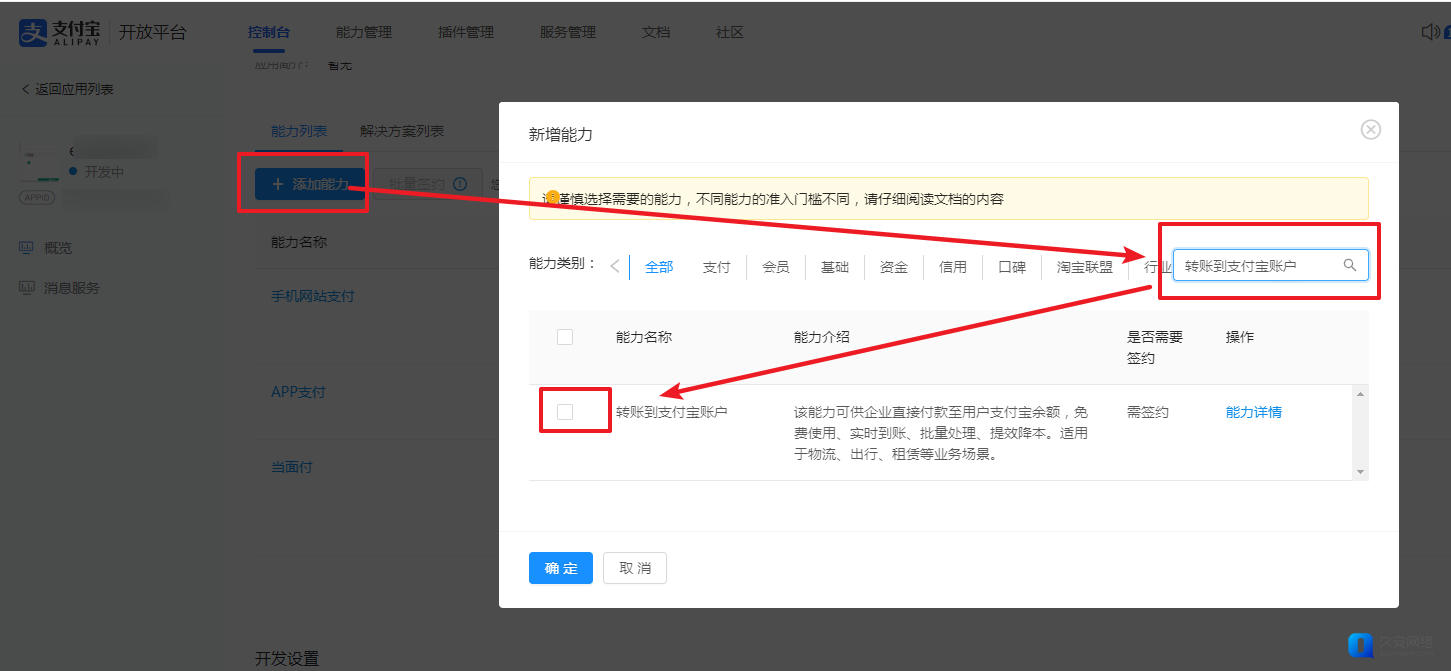Toggle the select-all checkbox in table header
The width and height of the screenshot is (1451, 671).
click(x=565, y=337)
